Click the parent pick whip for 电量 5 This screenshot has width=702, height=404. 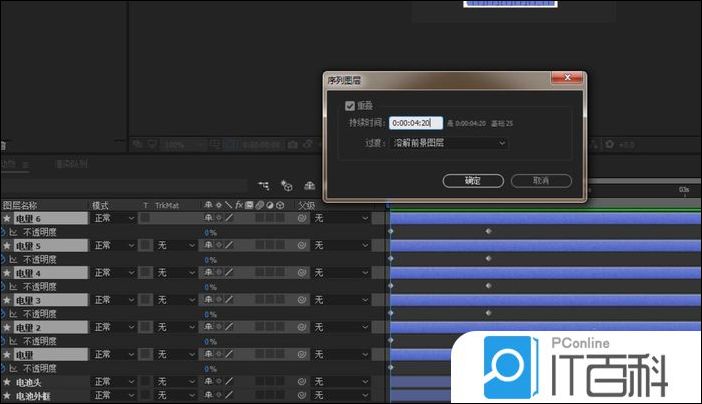point(301,245)
